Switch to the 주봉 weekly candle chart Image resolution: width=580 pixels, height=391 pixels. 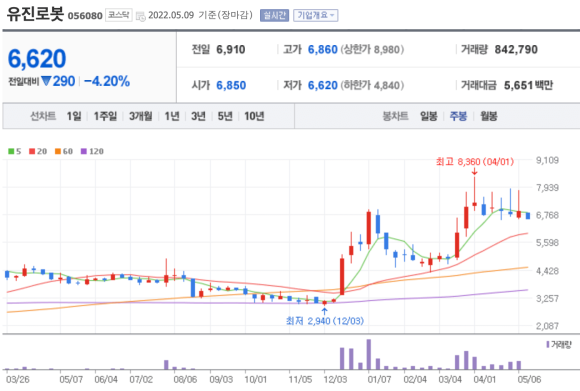click(458, 116)
